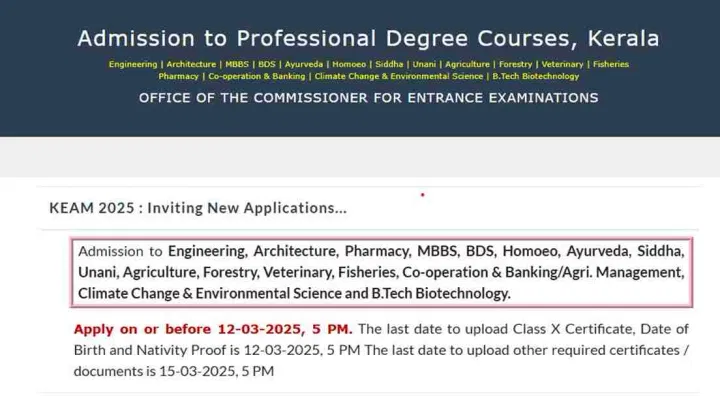
Task: Select Climate Change & Environmental Science header link
Action: 400,76
